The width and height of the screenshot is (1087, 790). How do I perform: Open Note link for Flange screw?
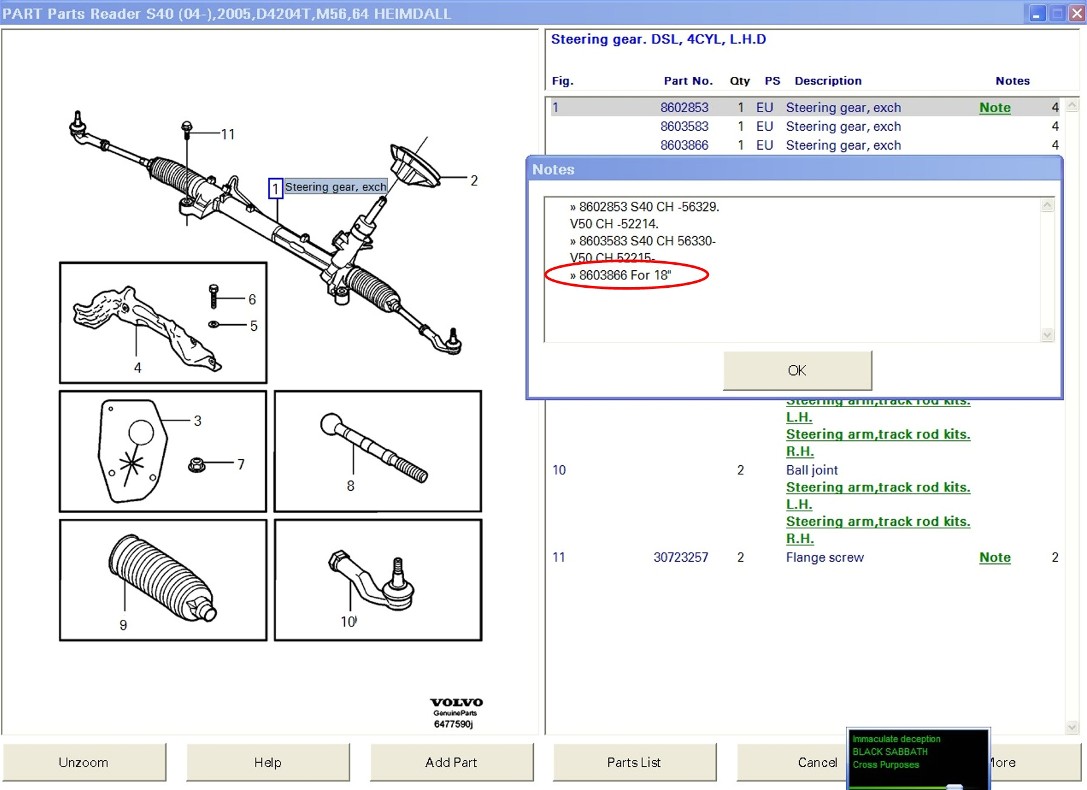995,557
